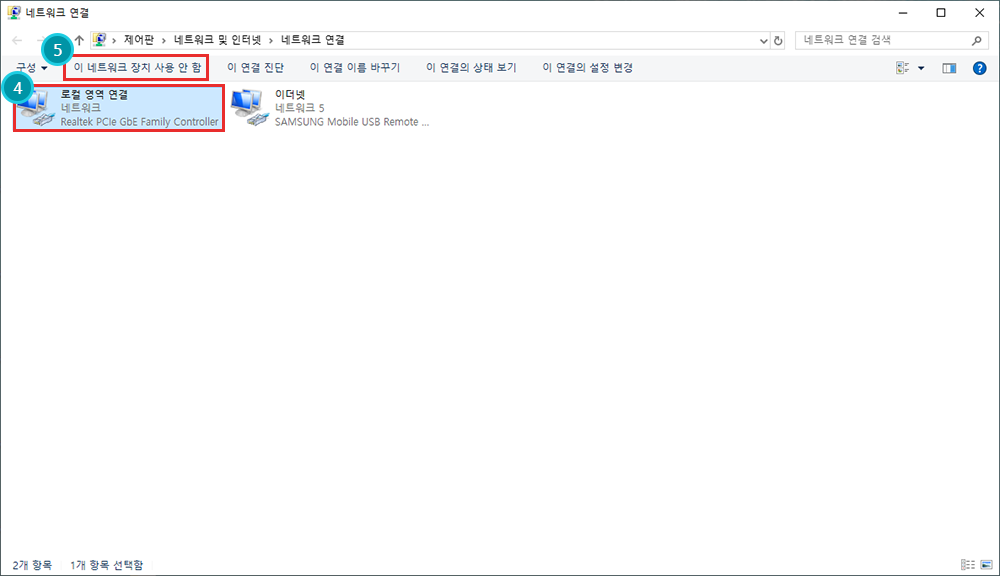This screenshot has height=576, width=1000.
Task: Toggle the preview pane
Action: click(x=949, y=68)
